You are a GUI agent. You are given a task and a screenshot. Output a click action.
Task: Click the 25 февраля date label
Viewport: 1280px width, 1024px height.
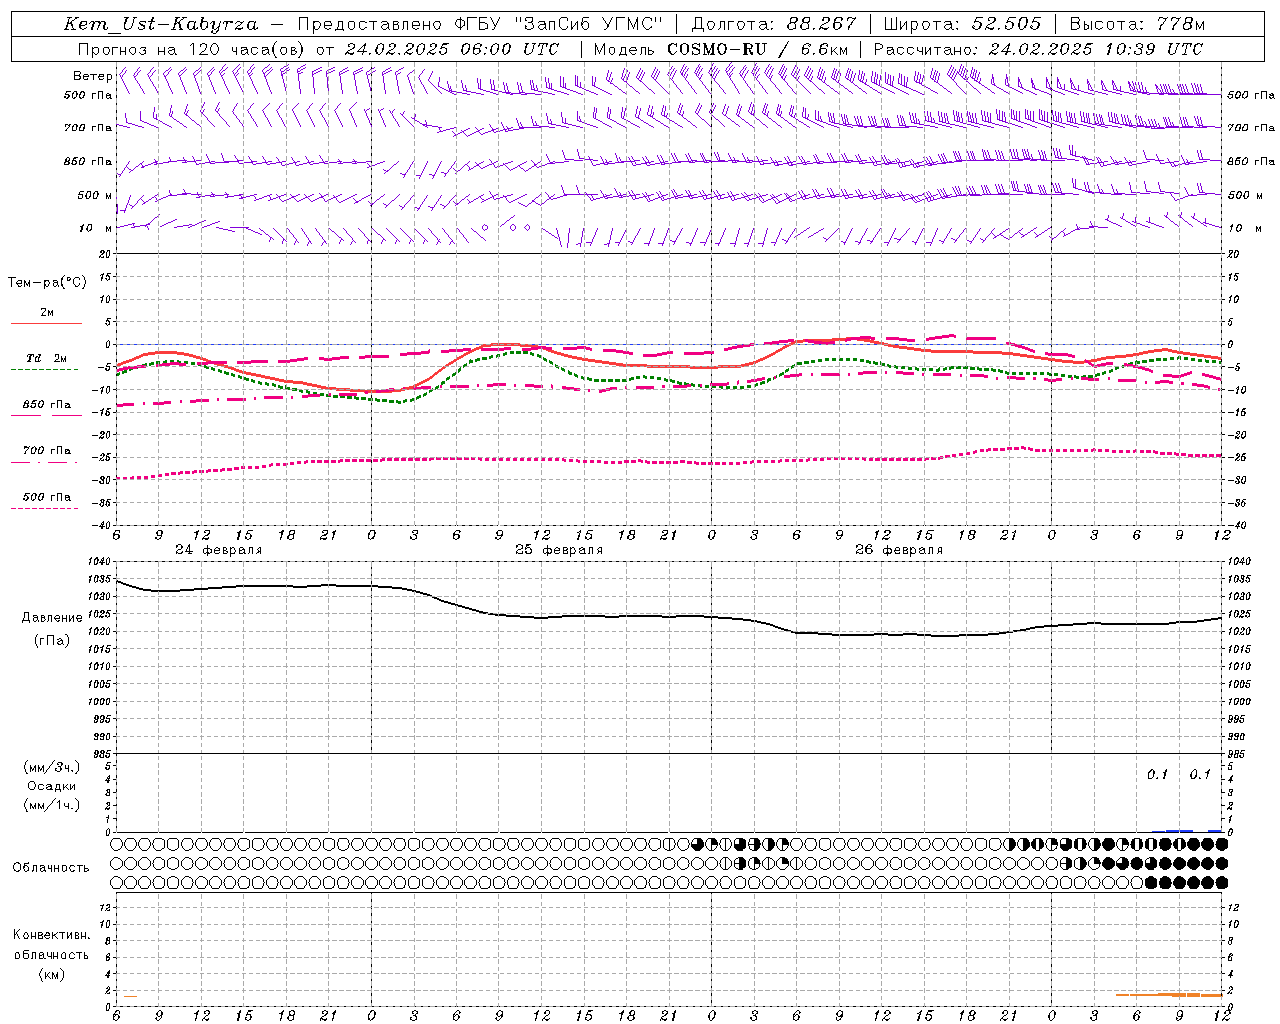tap(559, 550)
